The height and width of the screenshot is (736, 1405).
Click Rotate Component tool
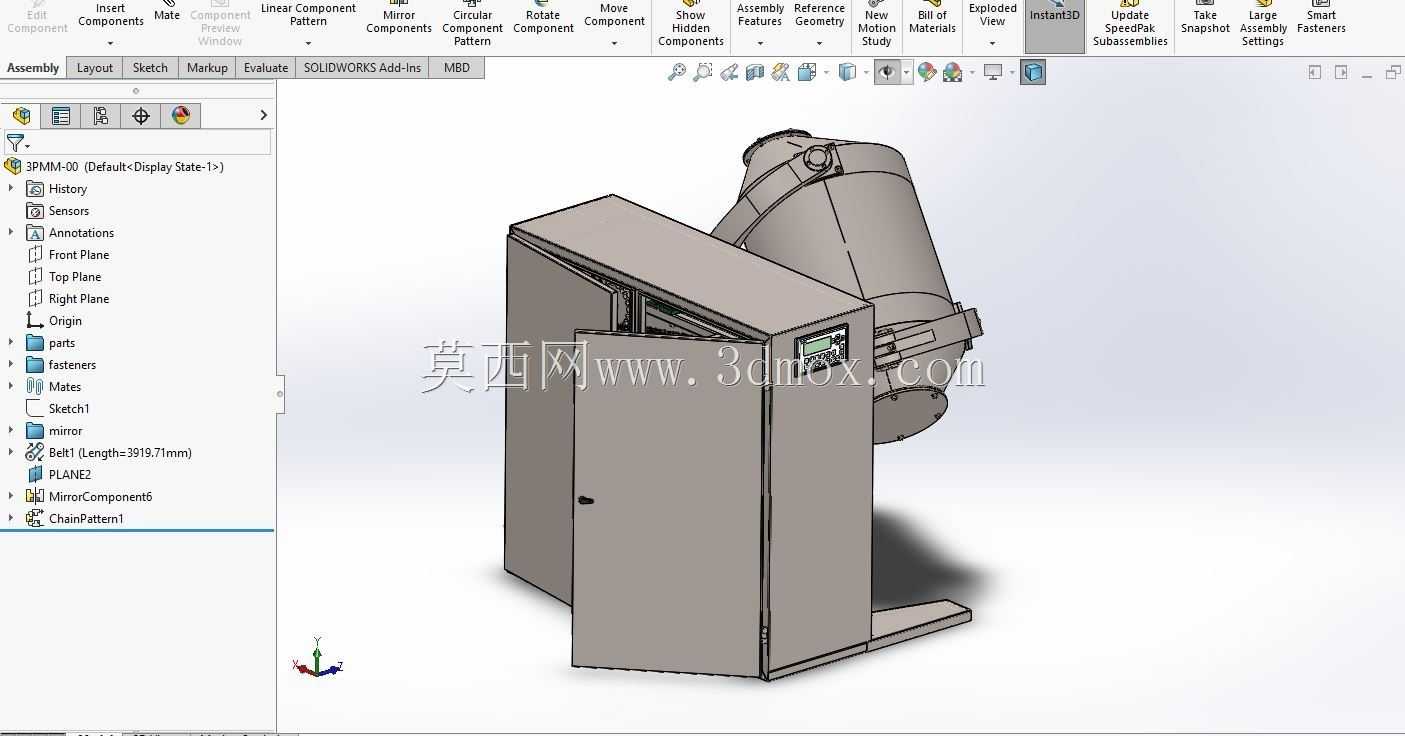click(x=543, y=18)
